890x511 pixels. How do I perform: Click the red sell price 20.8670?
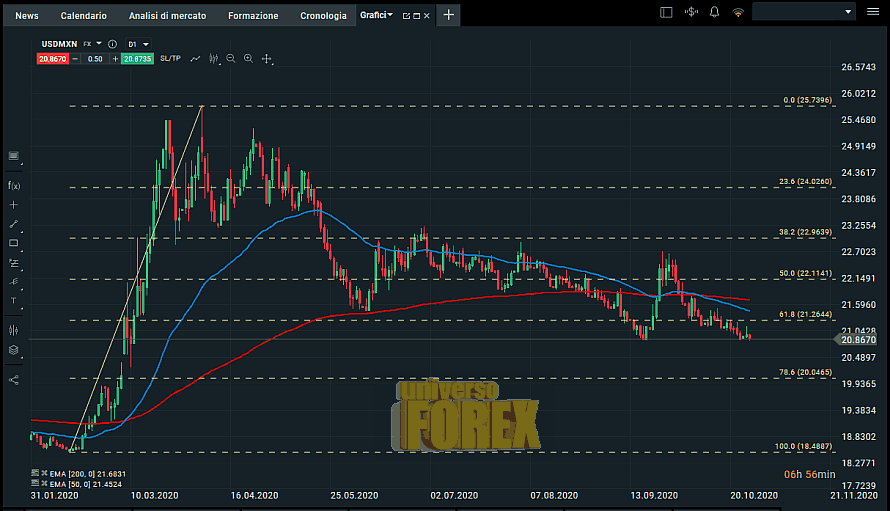click(53, 59)
